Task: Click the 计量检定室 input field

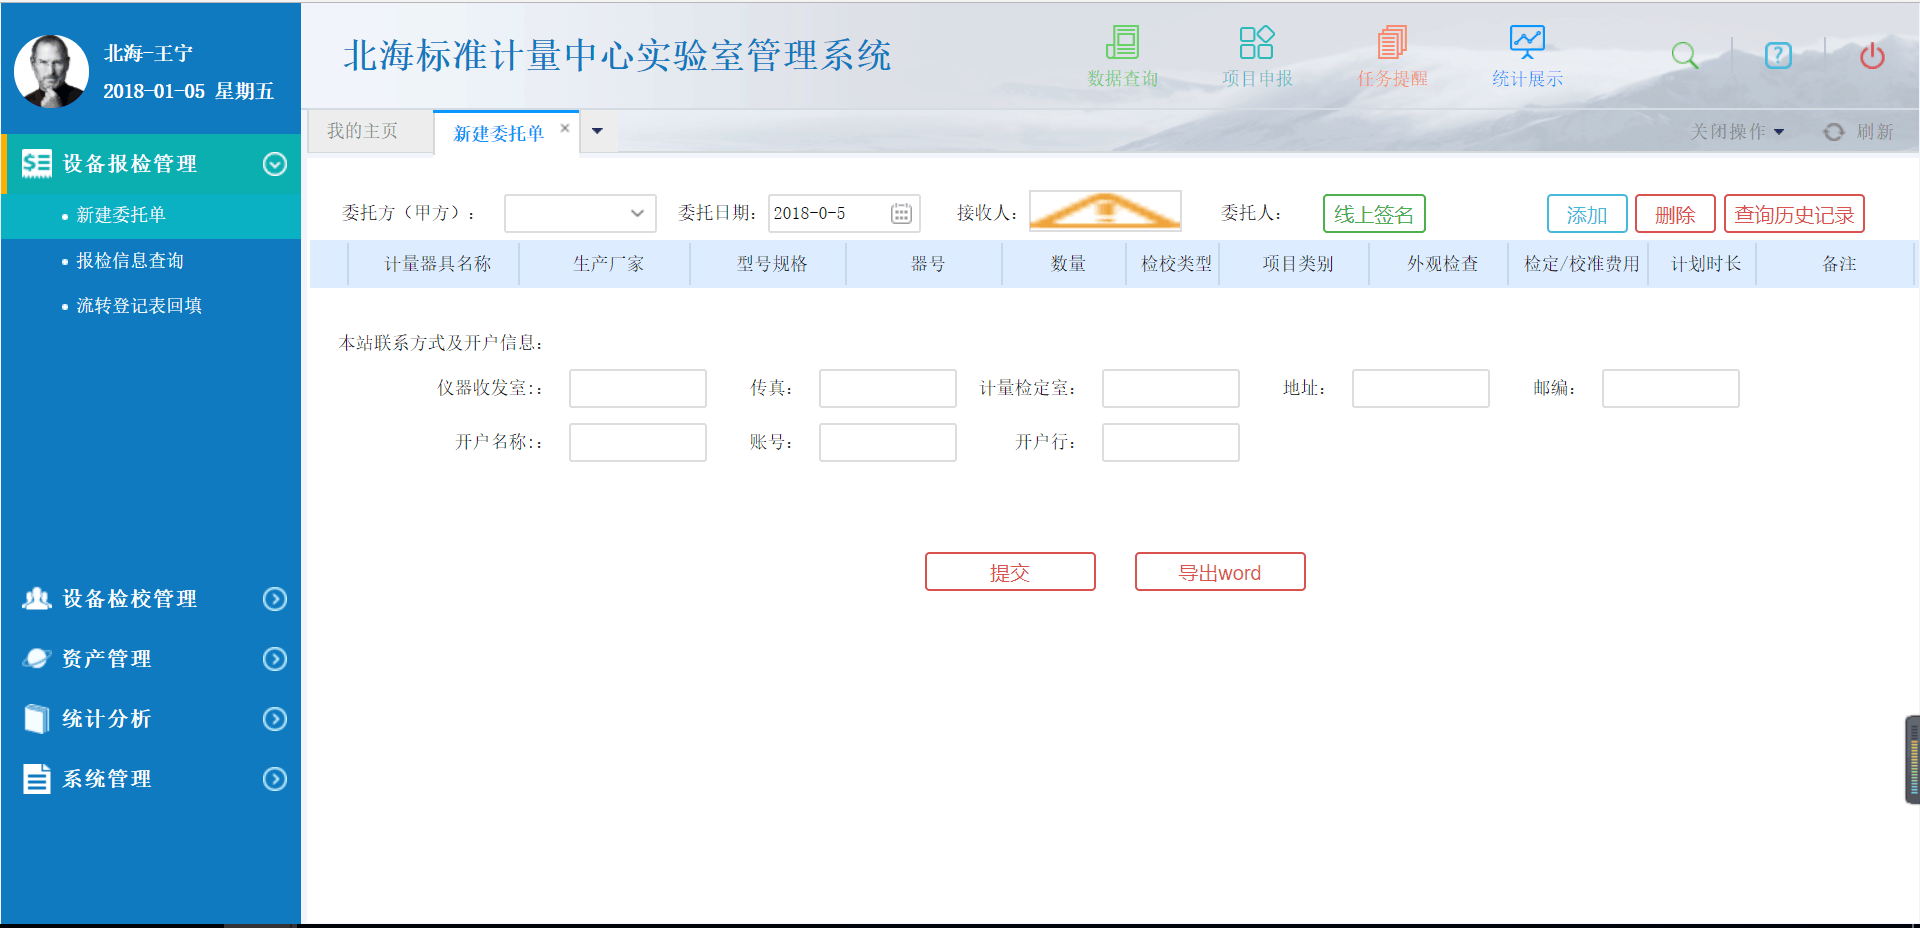Action: click(x=1171, y=388)
